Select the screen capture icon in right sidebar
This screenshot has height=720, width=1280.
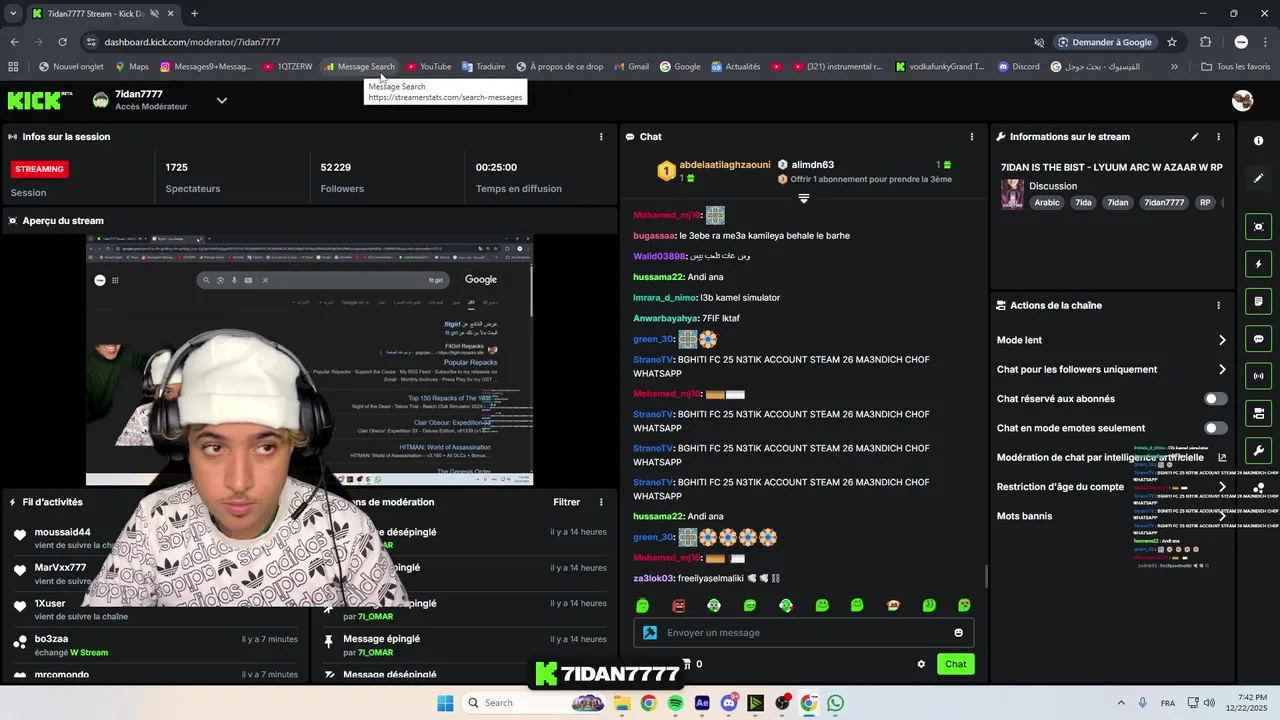point(1258,227)
